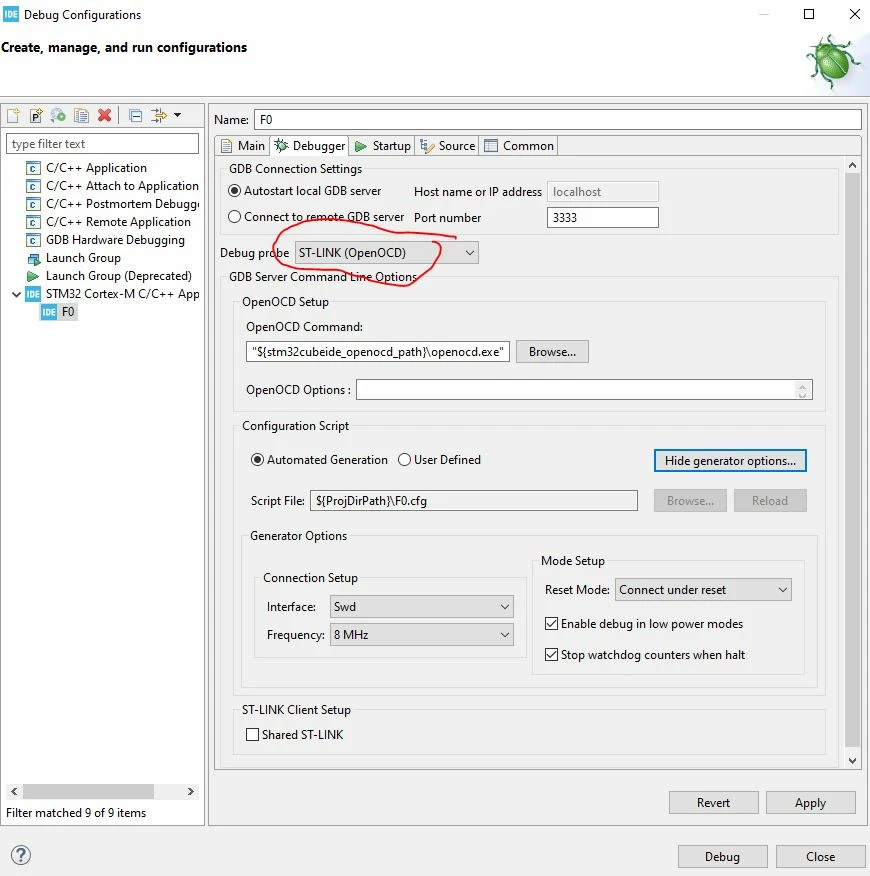Click the Revert button
The height and width of the screenshot is (876, 870).
point(714,803)
